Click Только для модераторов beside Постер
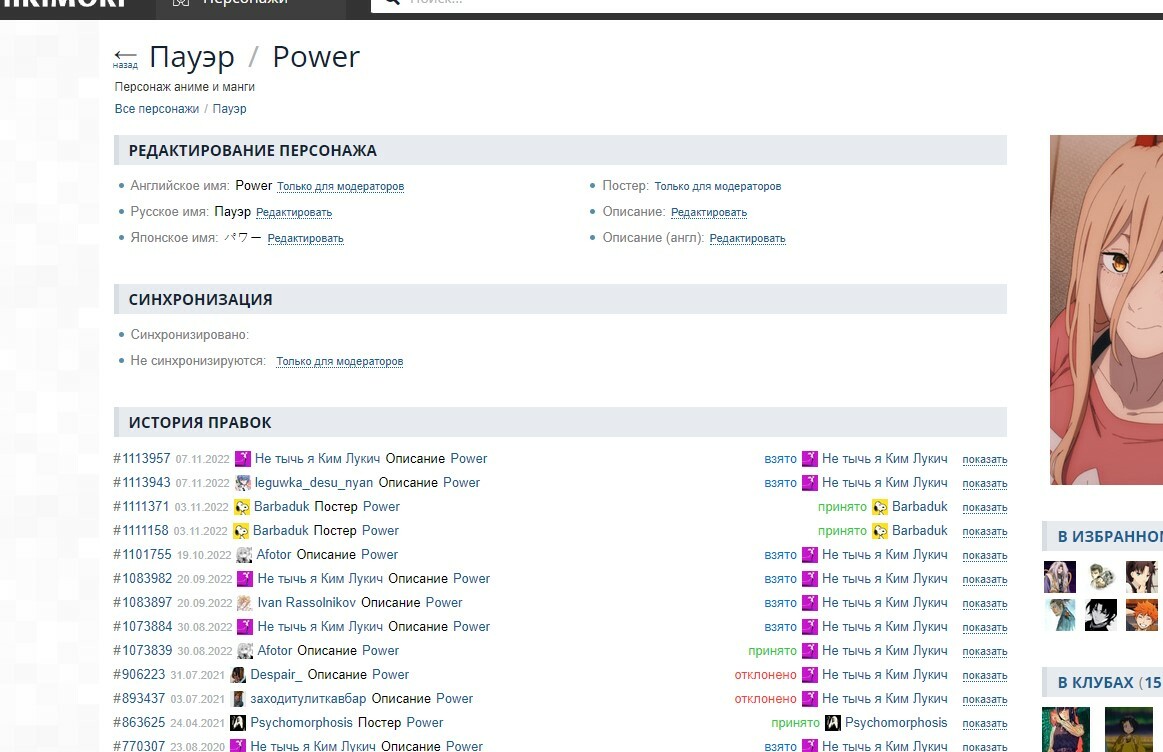 [717, 187]
